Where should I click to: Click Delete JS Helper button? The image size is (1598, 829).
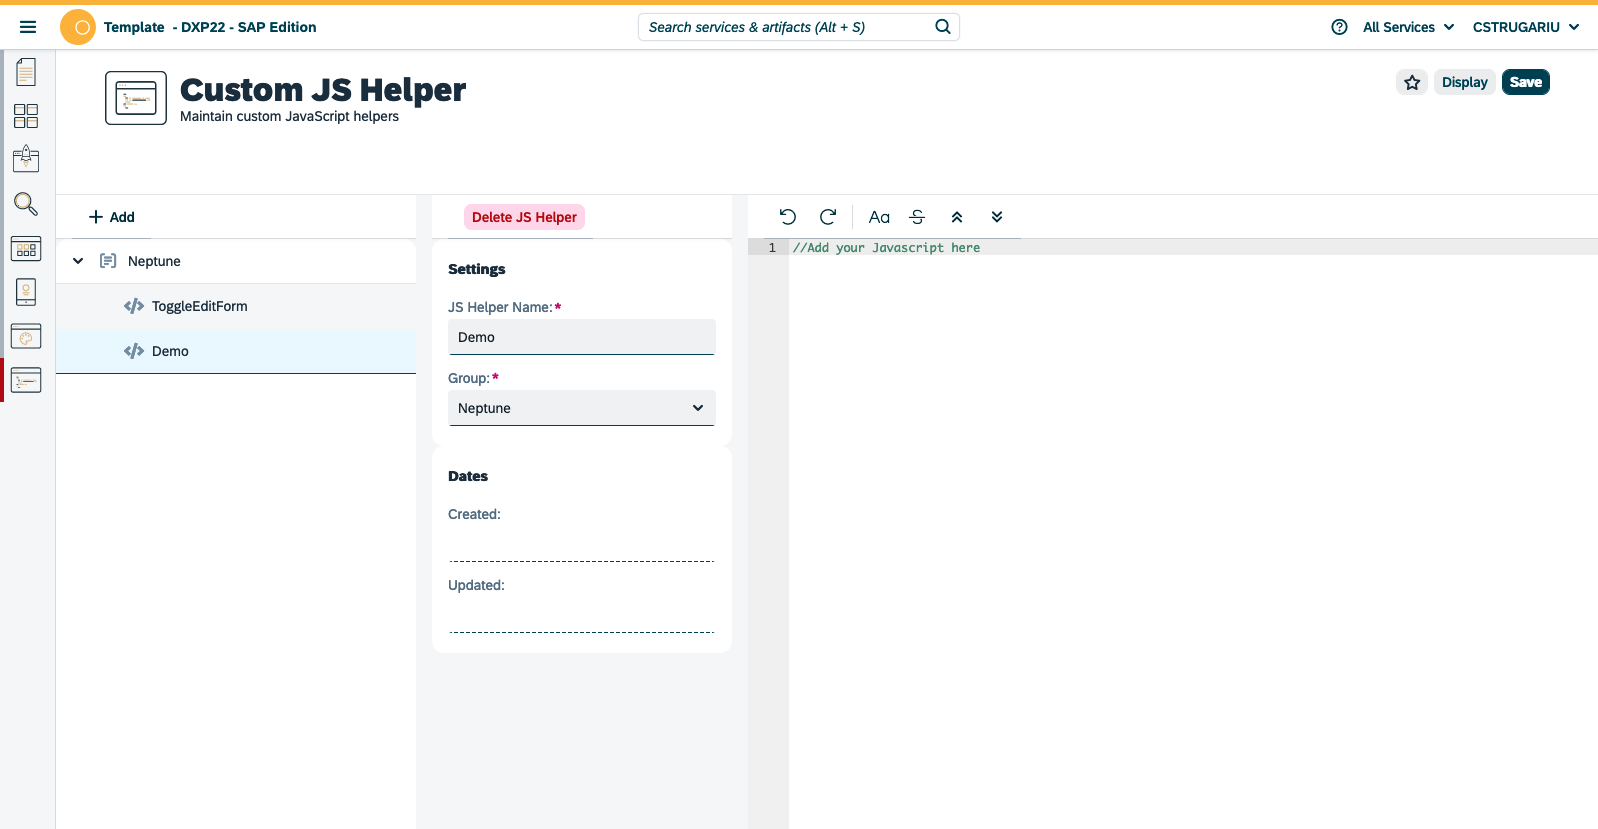tap(524, 217)
